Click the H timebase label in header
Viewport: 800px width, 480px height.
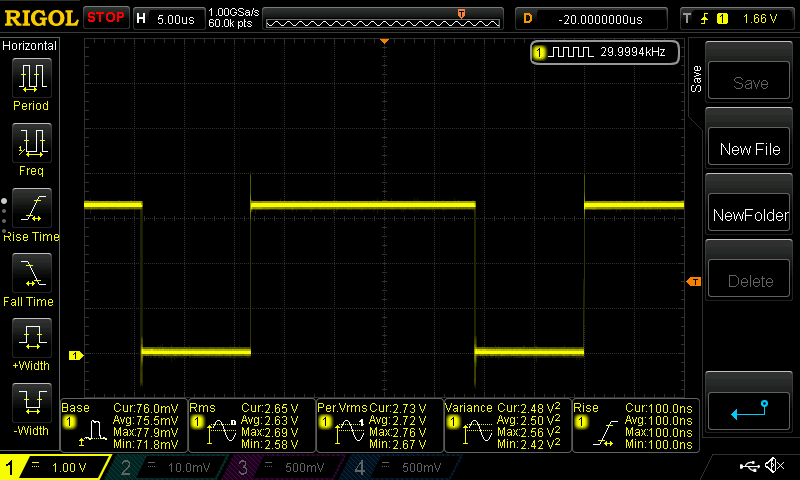tap(141, 19)
